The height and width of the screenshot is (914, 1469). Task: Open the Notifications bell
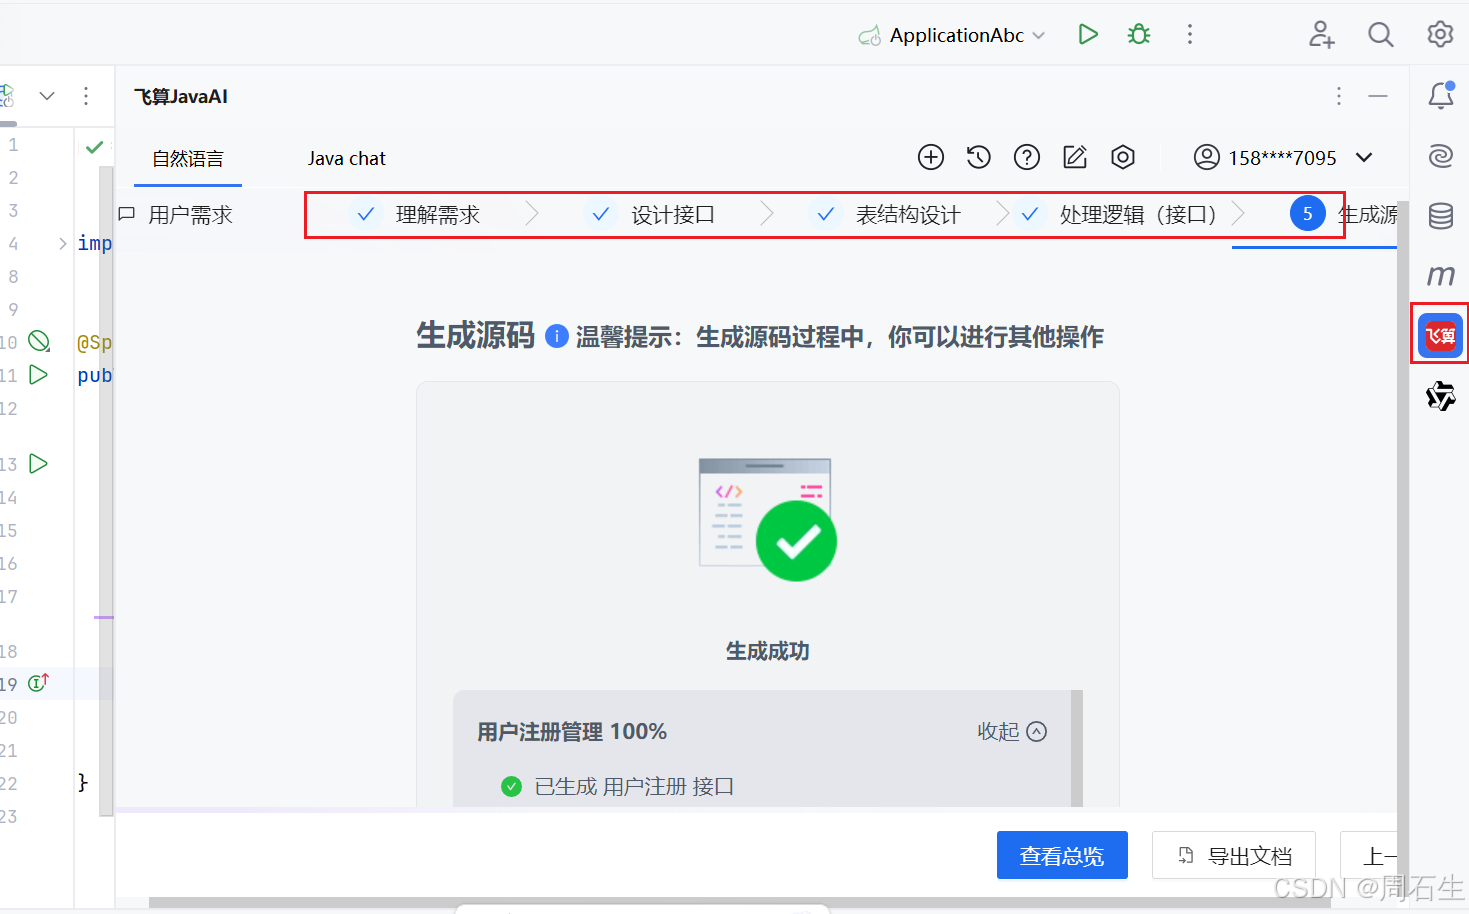1441,95
